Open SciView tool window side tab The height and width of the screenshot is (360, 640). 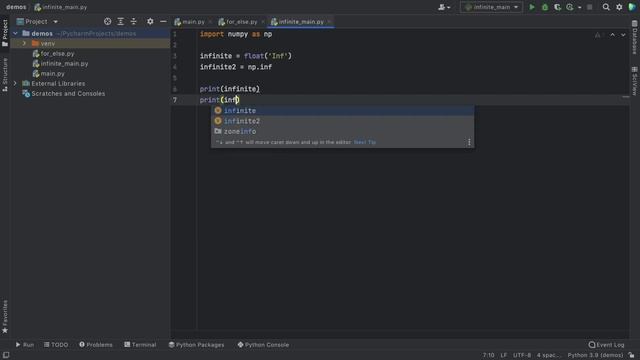(635, 81)
